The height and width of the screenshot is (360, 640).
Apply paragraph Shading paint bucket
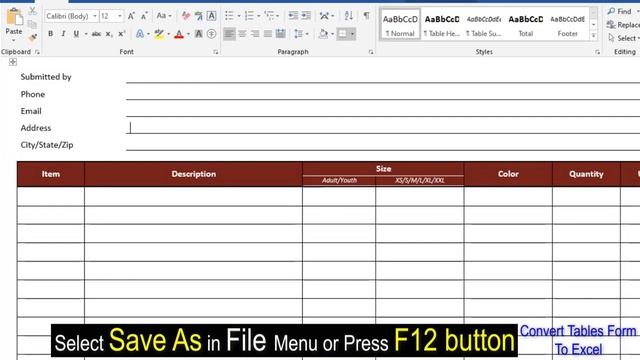(323, 34)
